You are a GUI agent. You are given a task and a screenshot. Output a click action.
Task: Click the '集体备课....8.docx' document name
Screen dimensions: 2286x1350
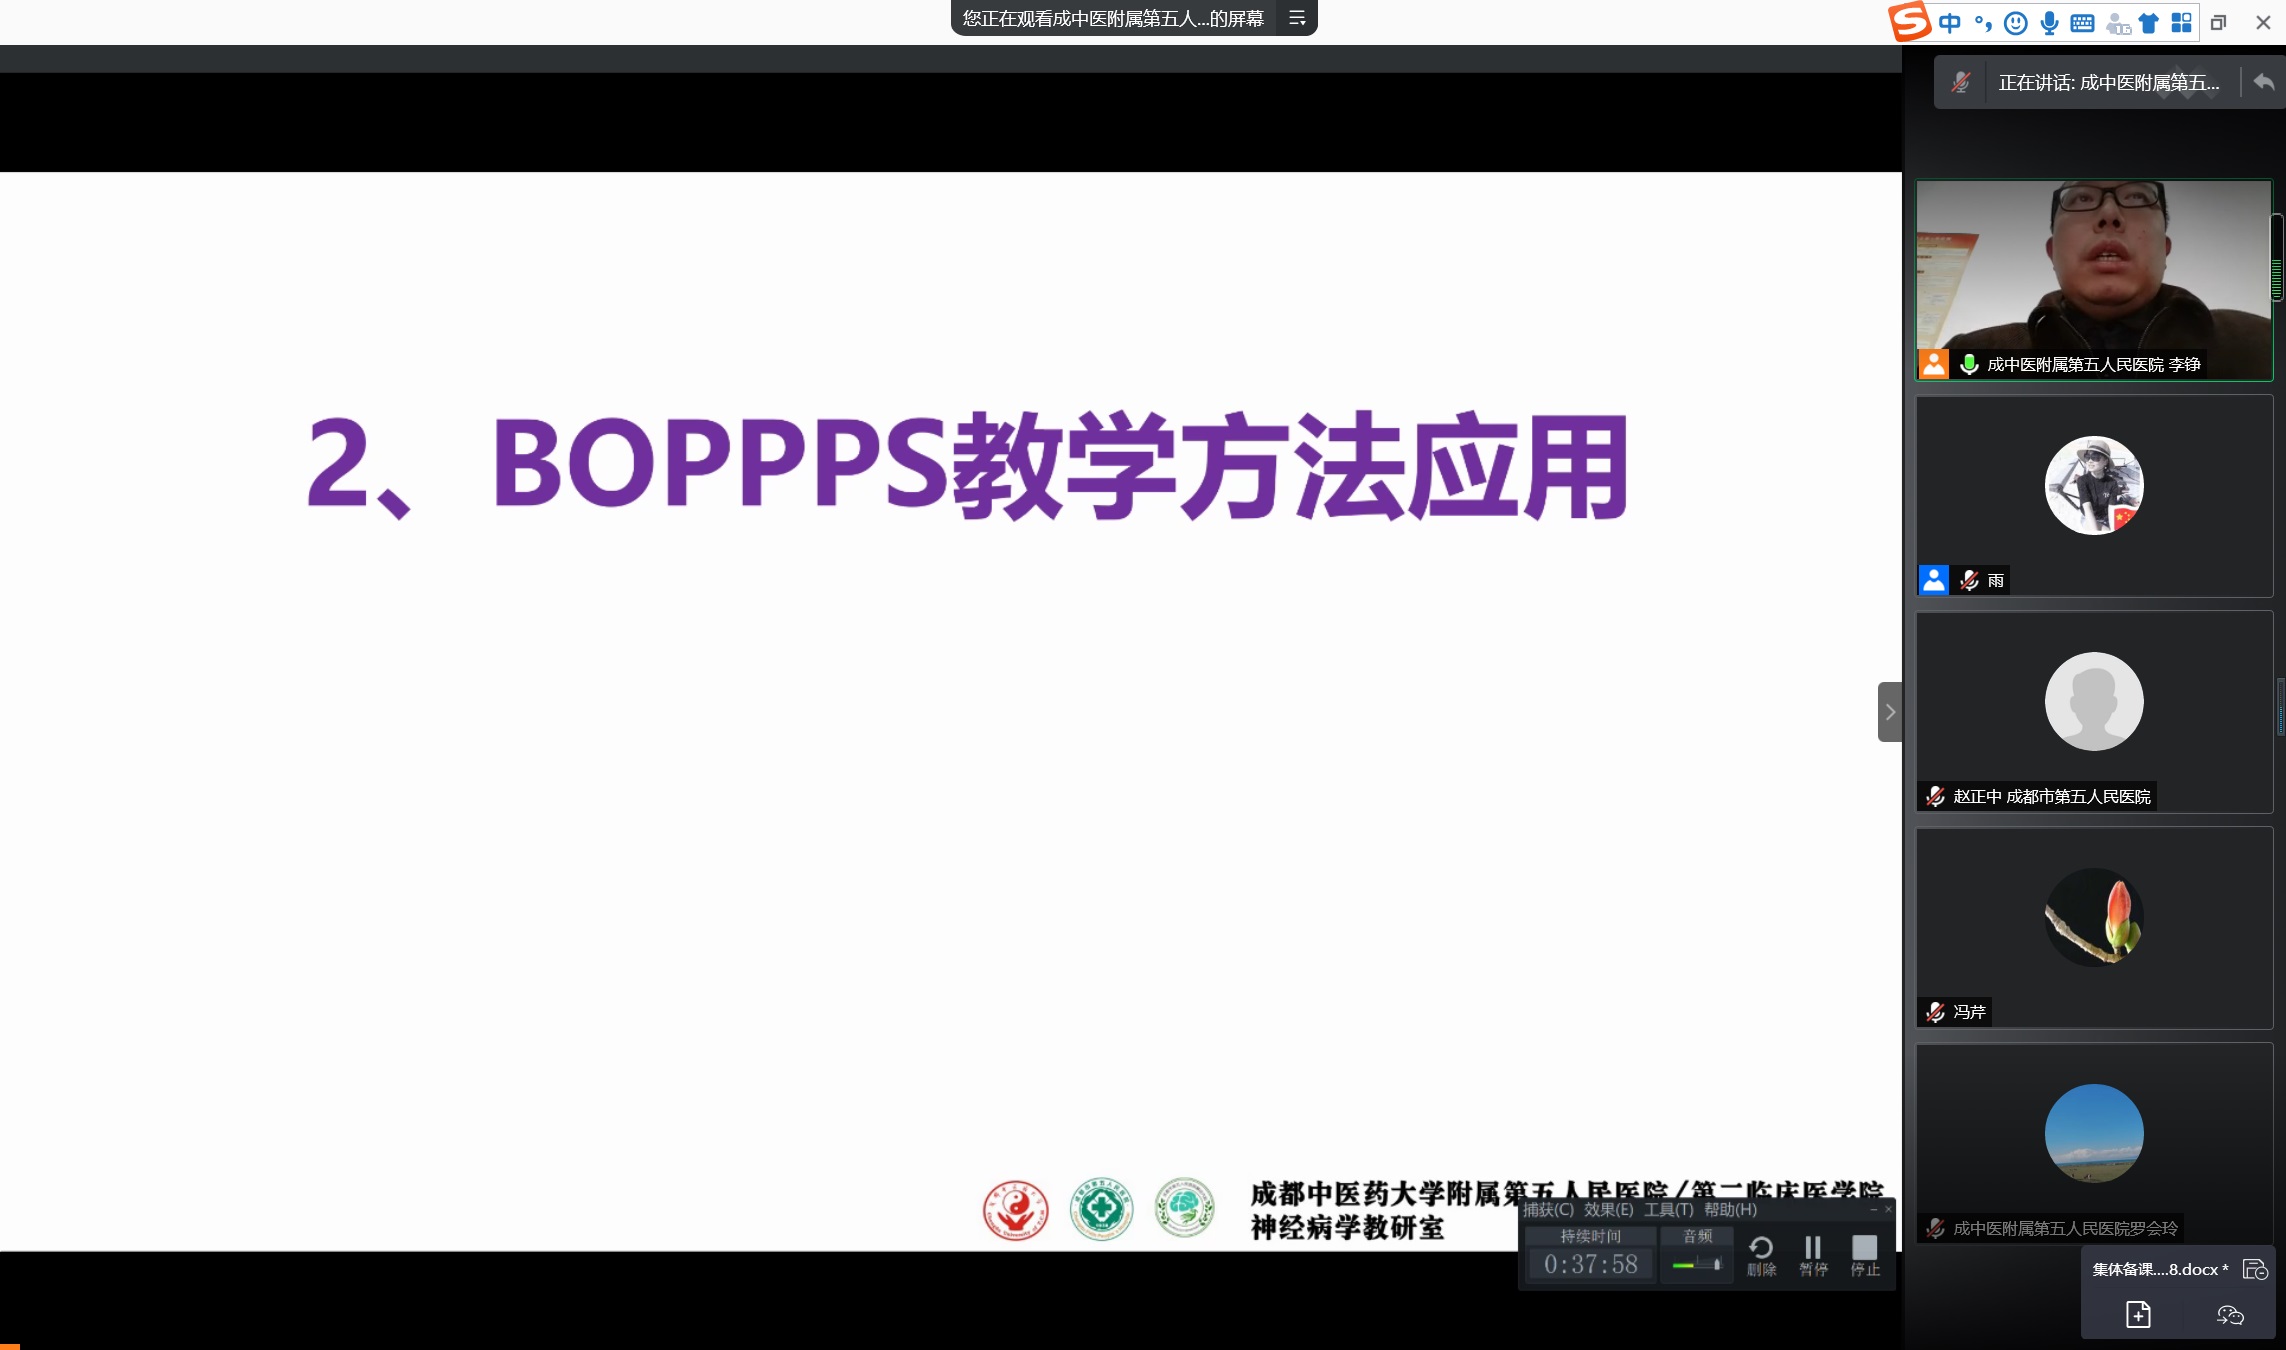coord(2160,1269)
